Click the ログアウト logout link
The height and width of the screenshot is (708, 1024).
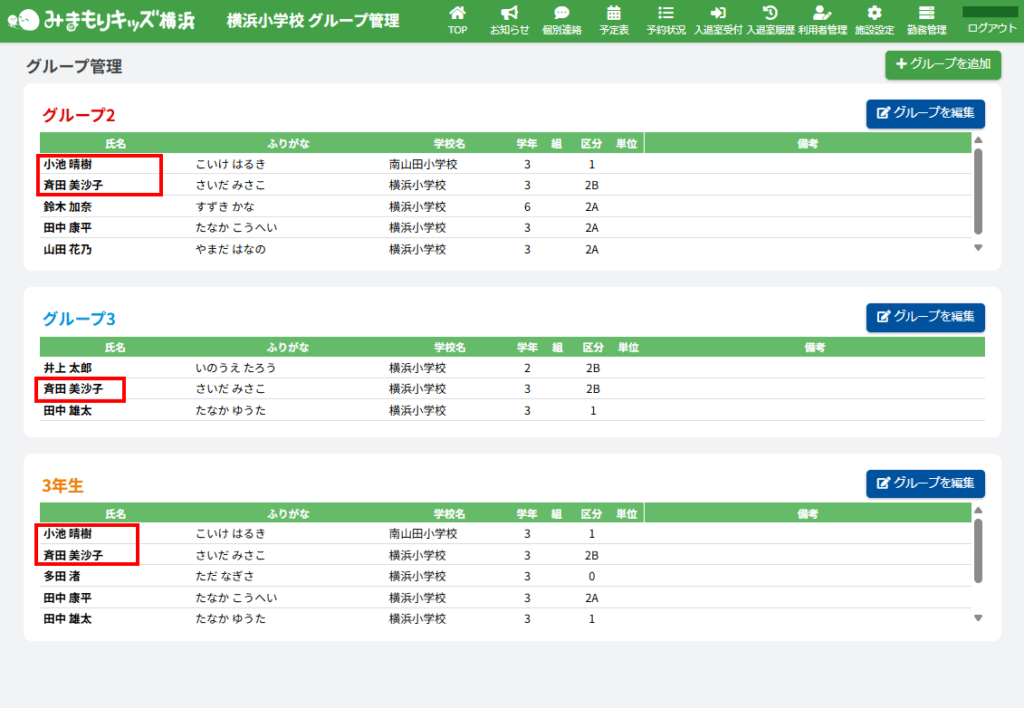[991, 29]
